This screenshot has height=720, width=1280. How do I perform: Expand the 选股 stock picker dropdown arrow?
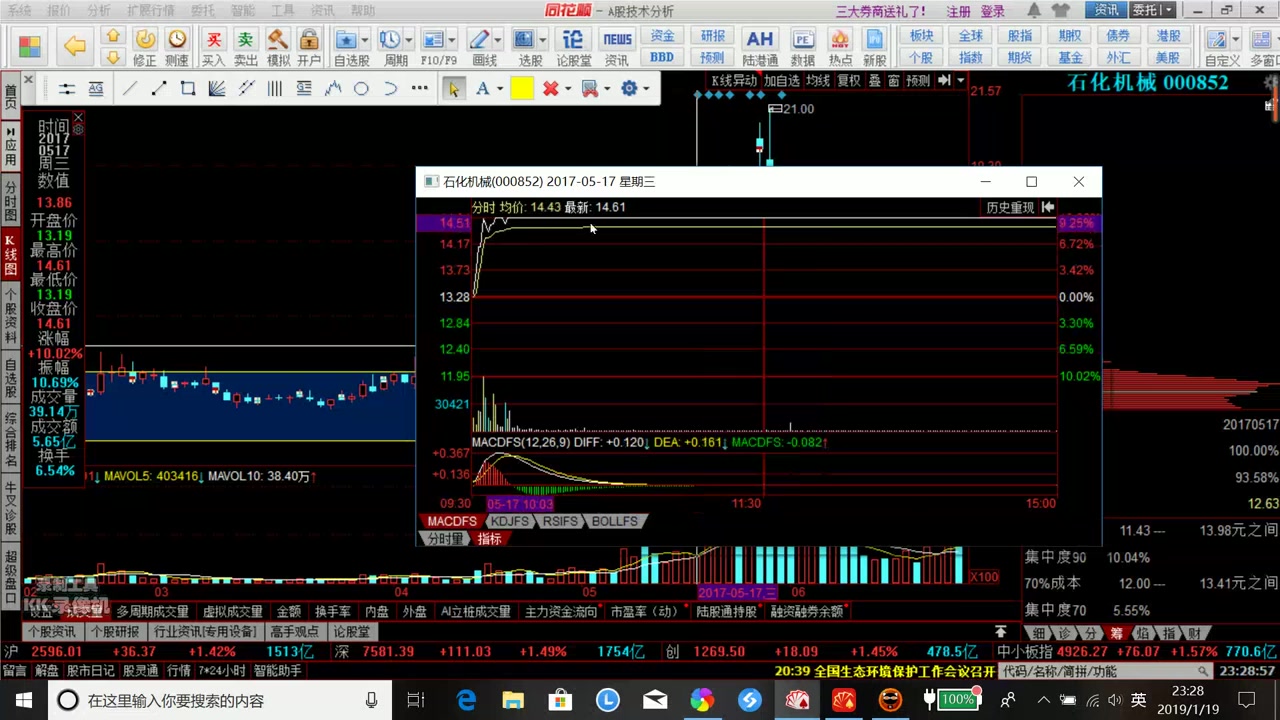tap(542, 40)
